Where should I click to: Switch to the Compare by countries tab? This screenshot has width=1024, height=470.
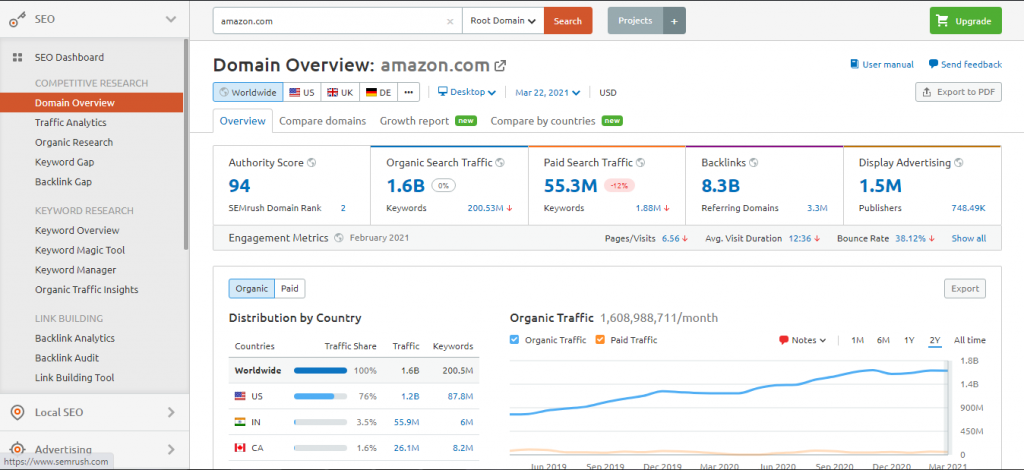click(556, 121)
